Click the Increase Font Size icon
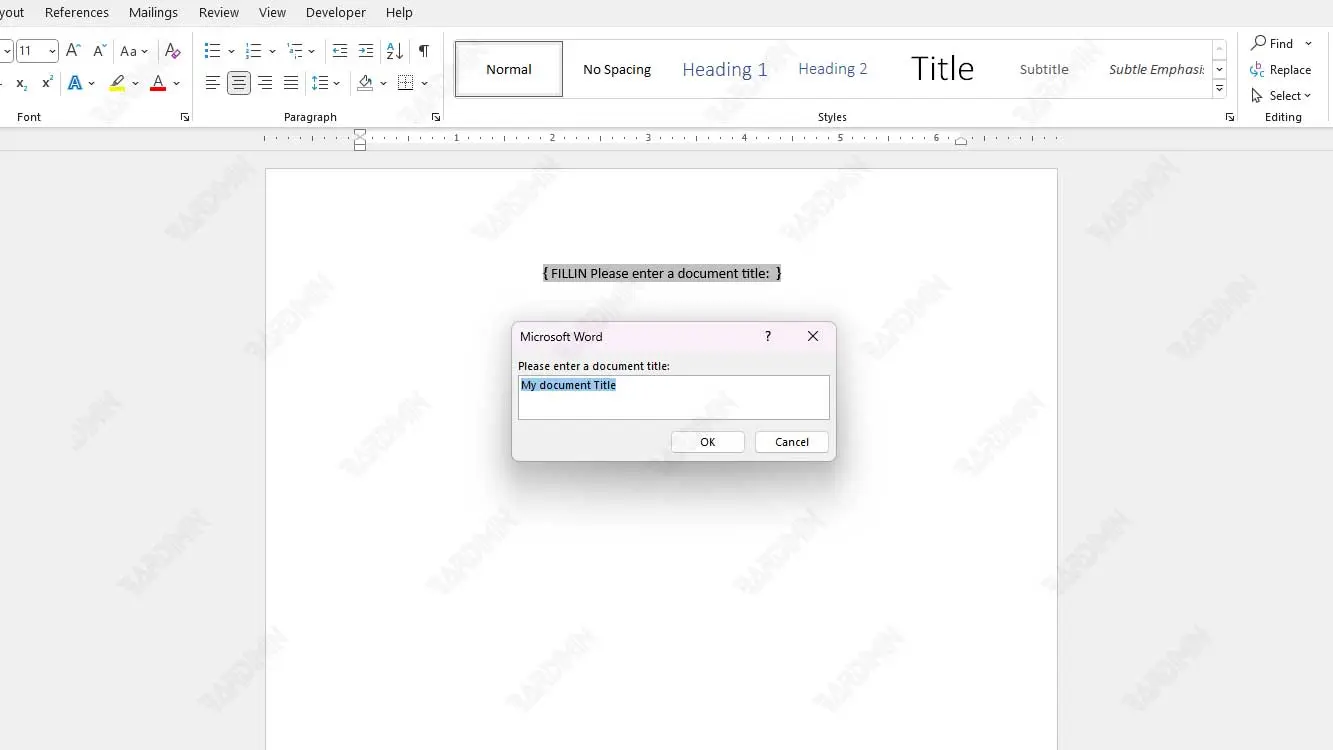1333x750 pixels. (73, 51)
